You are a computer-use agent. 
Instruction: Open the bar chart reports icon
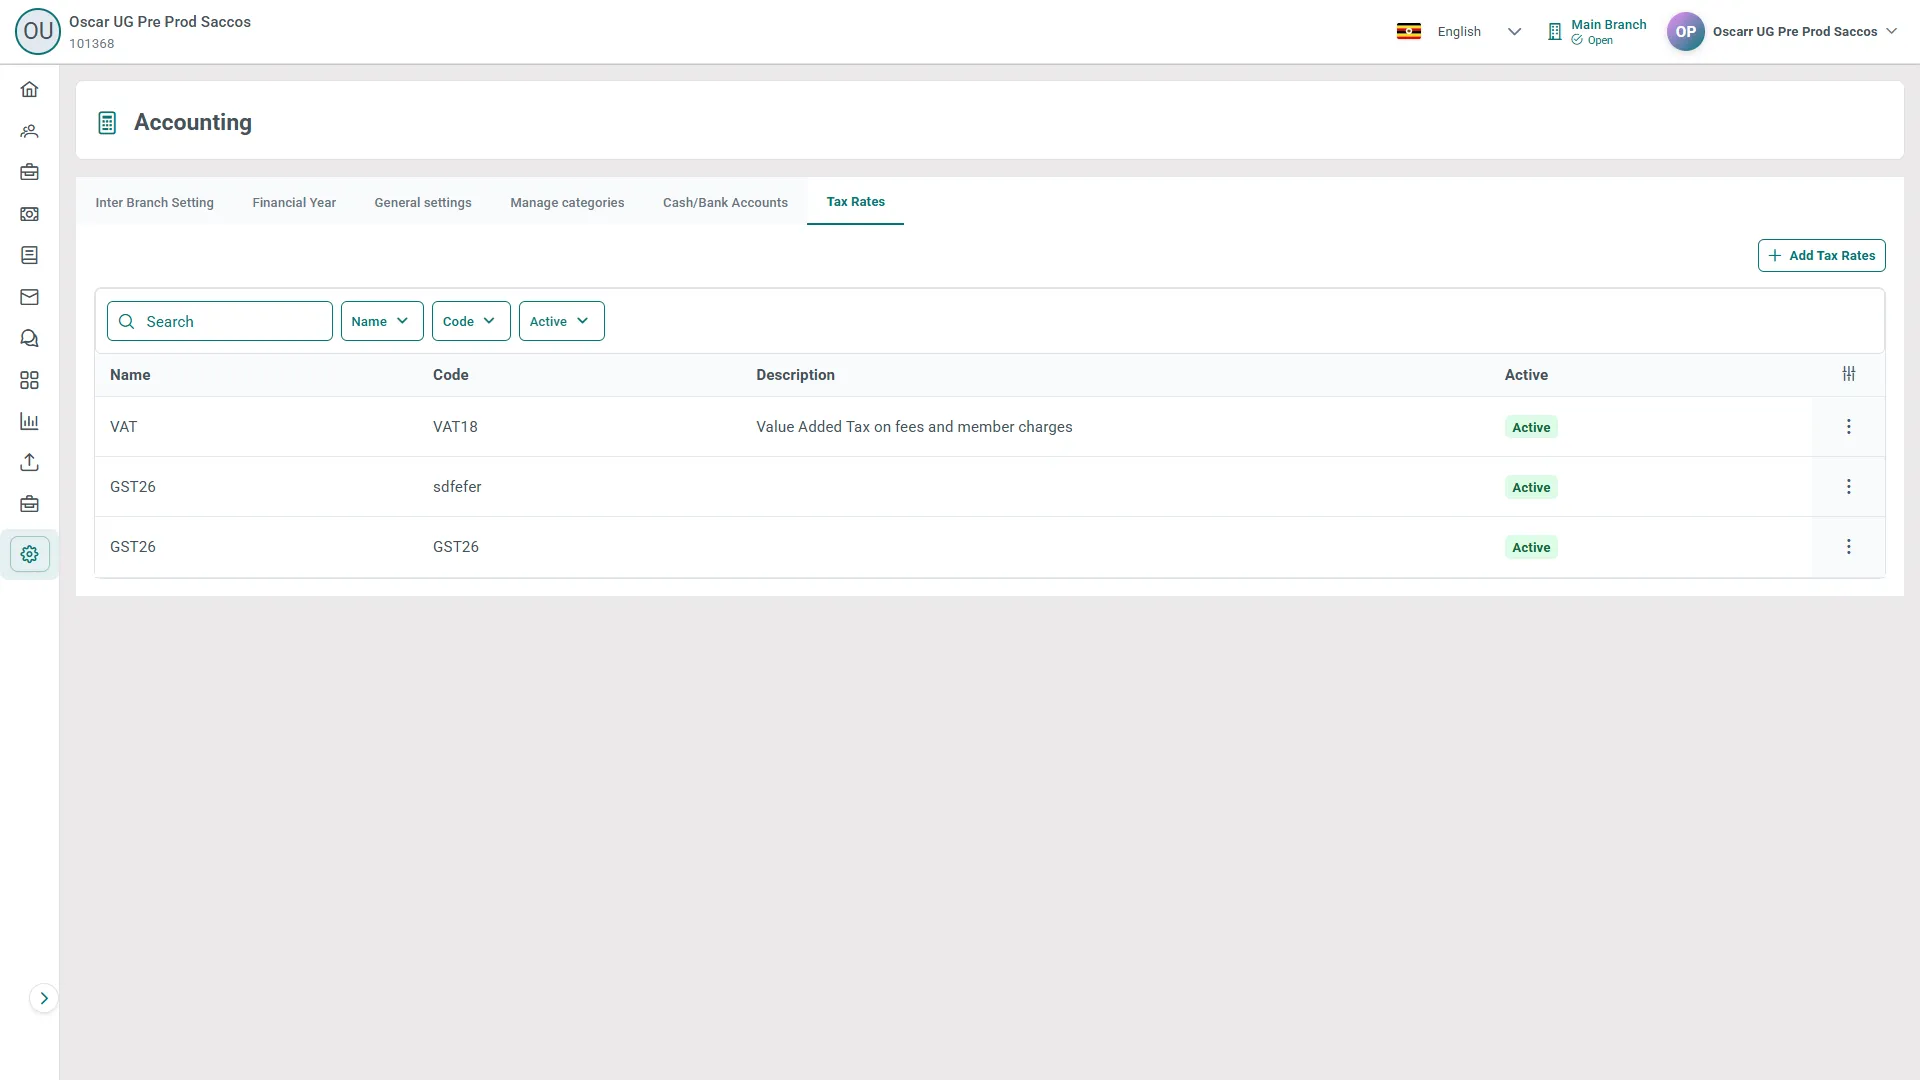29,421
